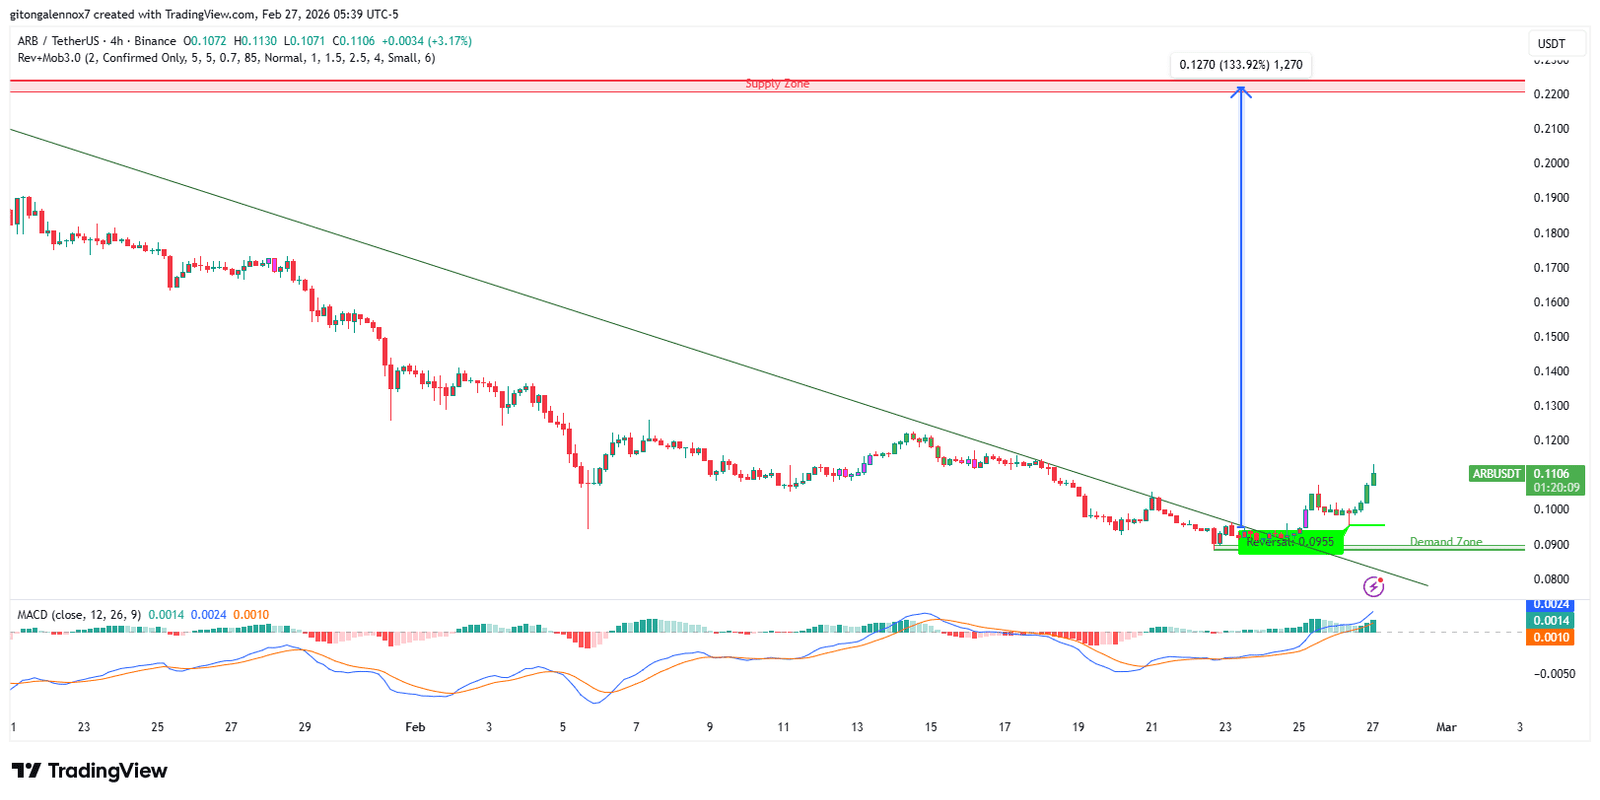Click the TradingView logo
Viewport: 1600px width, 800px height.
coord(90,771)
